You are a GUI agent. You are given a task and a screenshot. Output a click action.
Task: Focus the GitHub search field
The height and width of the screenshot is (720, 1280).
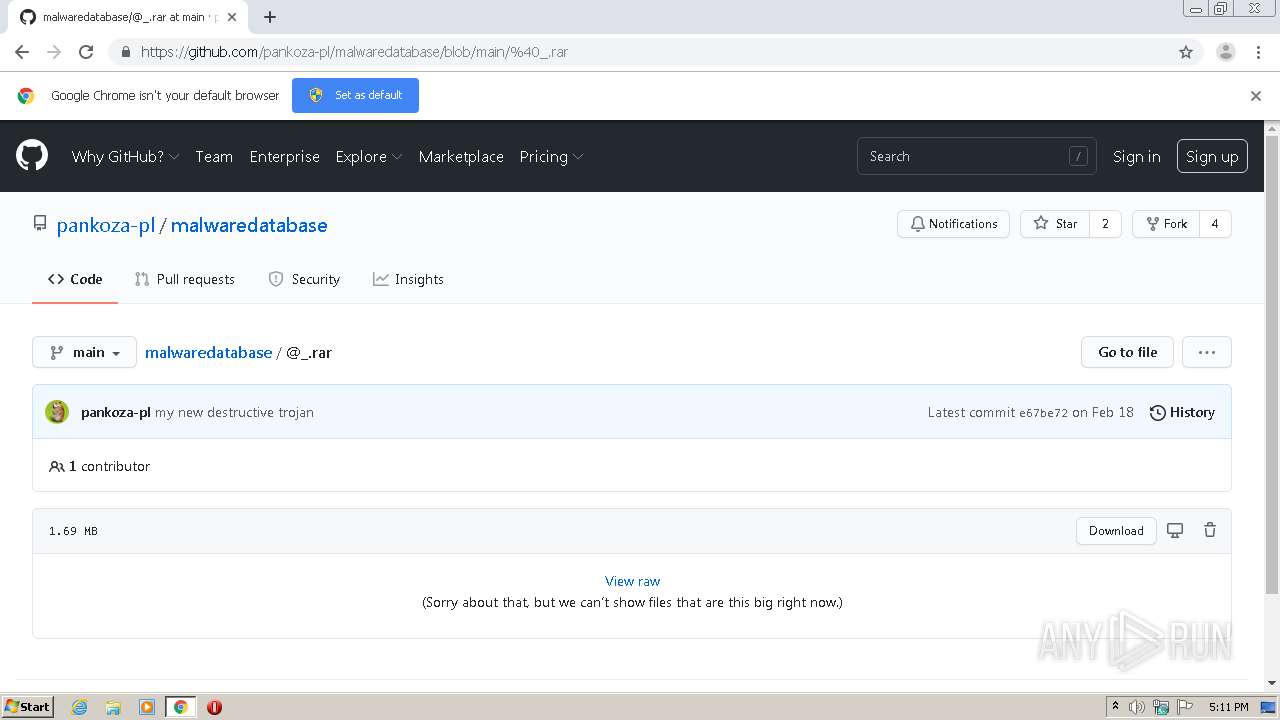pos(976,156)
